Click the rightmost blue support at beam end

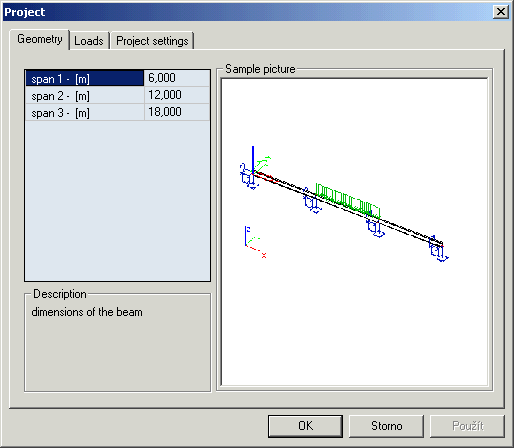[x=438, y=250]
